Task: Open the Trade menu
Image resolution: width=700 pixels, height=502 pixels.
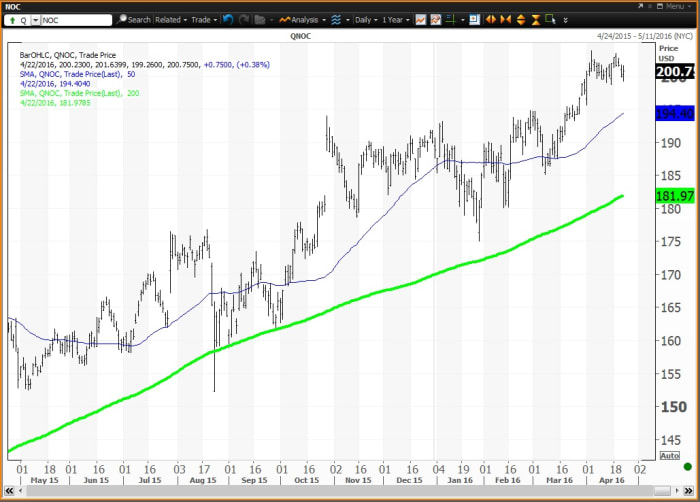Action: pyautogui.click(x=205, y=19)
